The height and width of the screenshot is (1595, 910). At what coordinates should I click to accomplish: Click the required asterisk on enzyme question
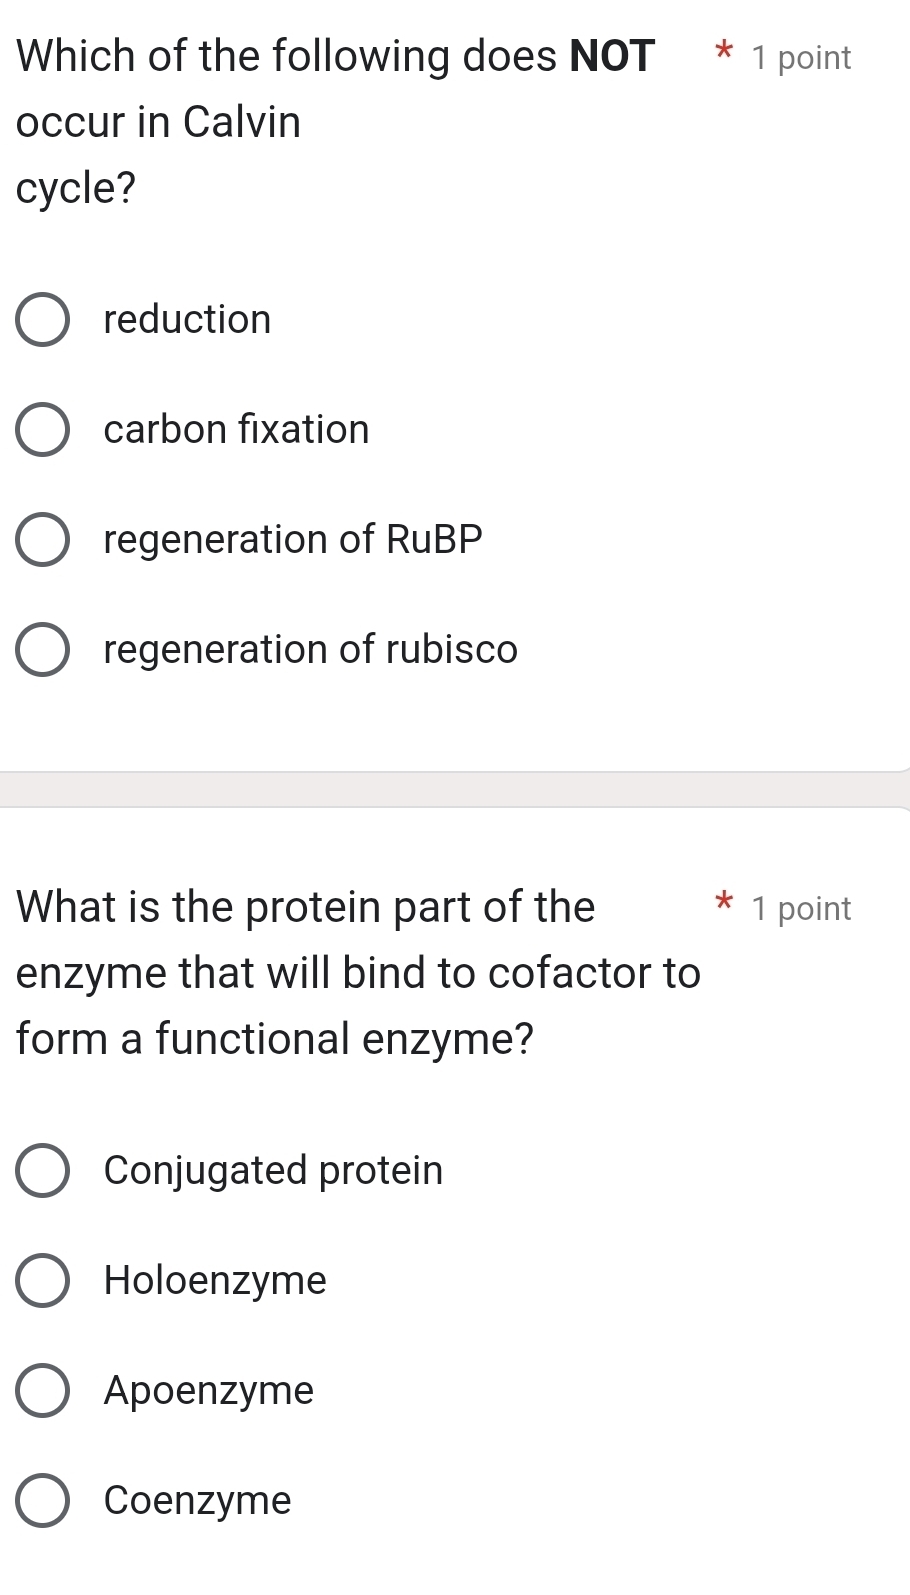(722, 905)
